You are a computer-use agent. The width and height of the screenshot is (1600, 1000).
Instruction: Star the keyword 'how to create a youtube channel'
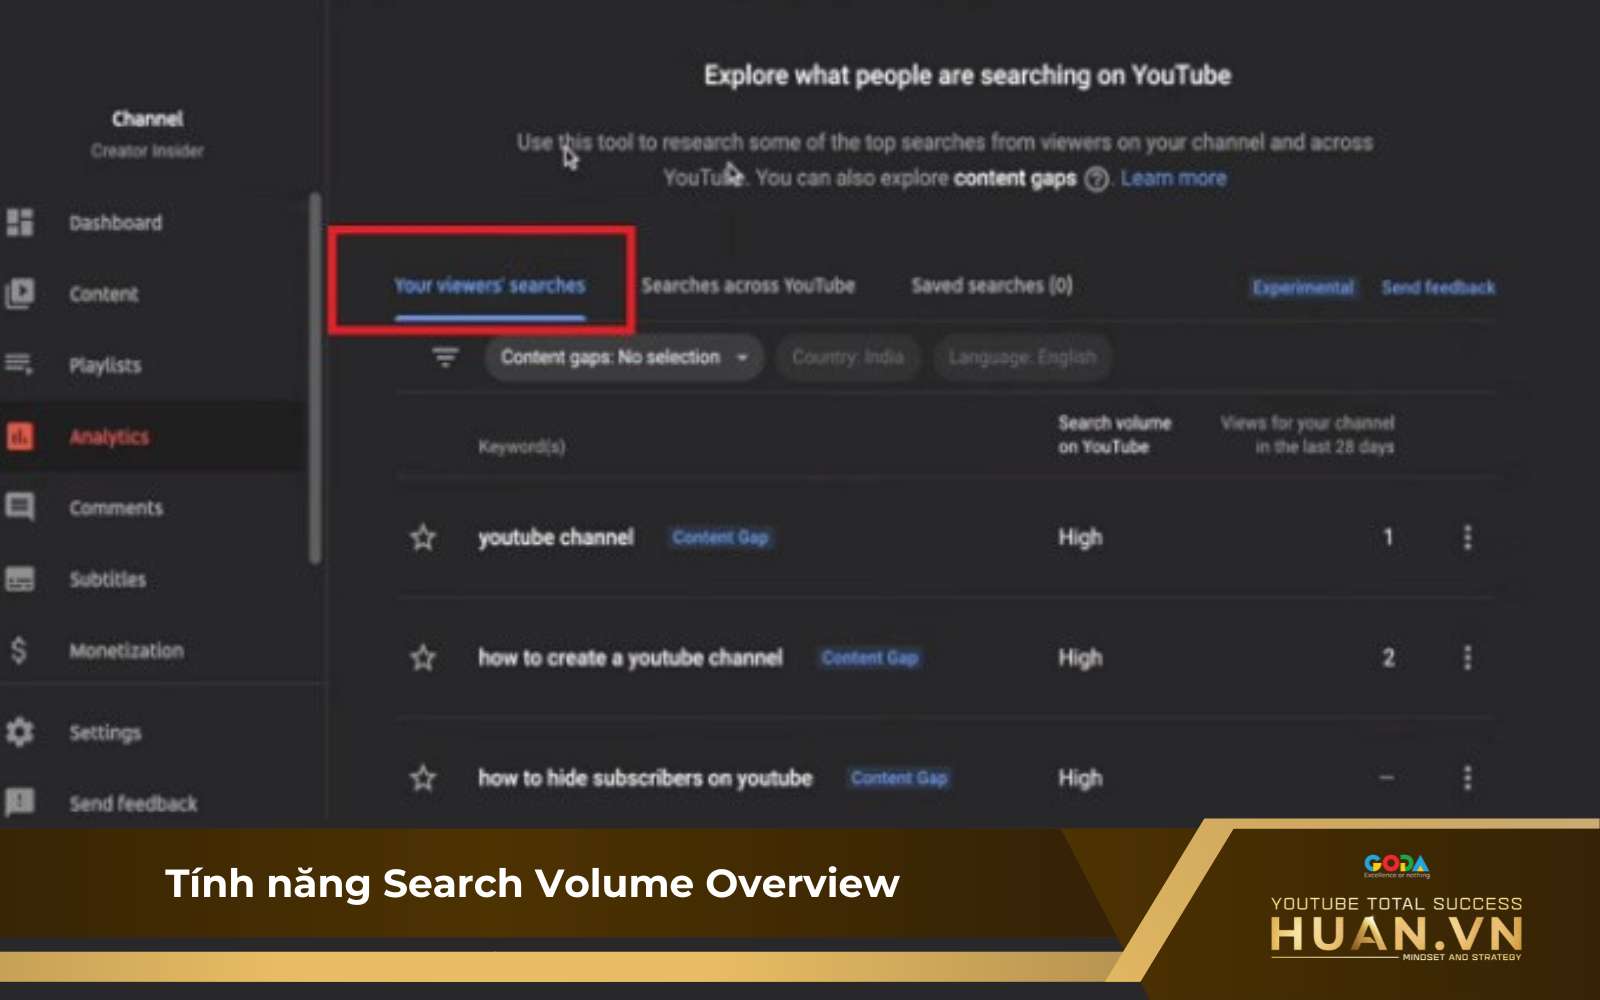click(x=423, y=658)
